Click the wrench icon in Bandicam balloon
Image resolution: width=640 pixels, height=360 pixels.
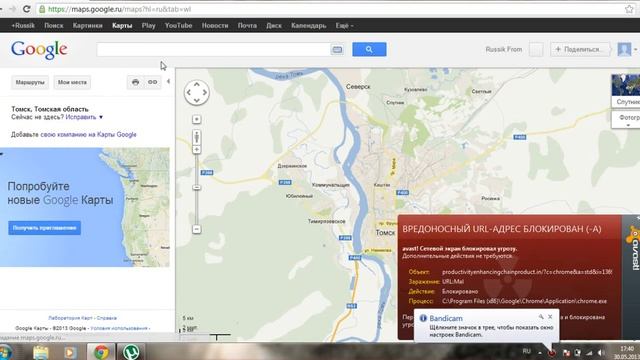(x=541, y=317)
